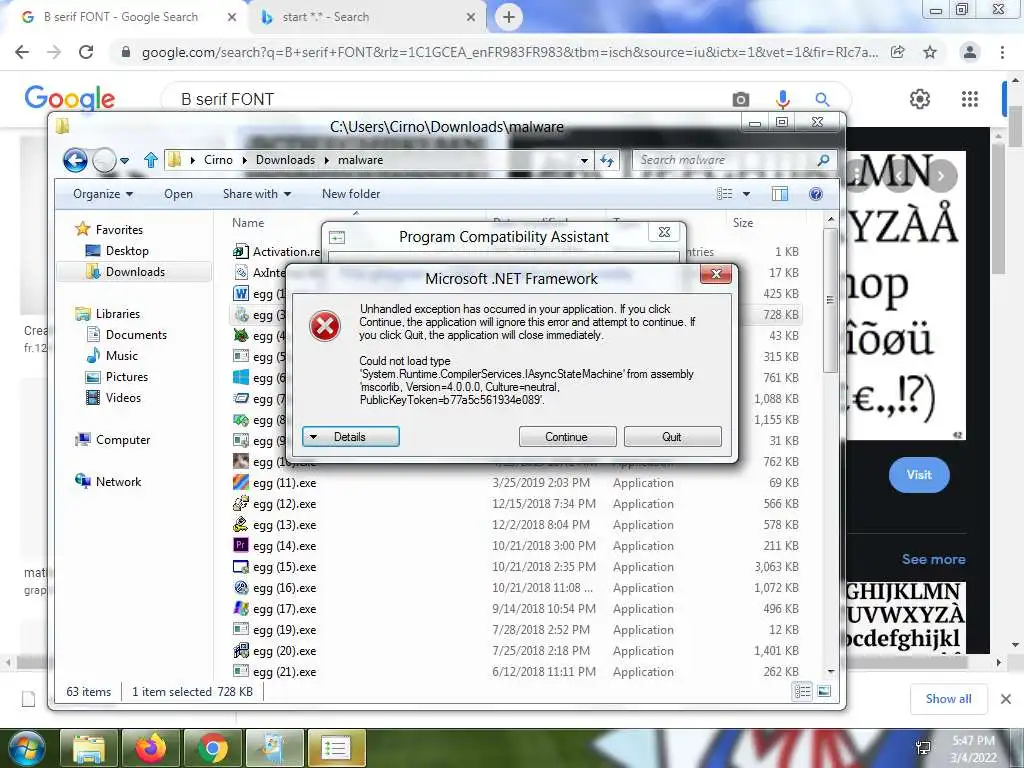Select Libraries in the navigation pane

pyautogui.click(x=118, y=314)
